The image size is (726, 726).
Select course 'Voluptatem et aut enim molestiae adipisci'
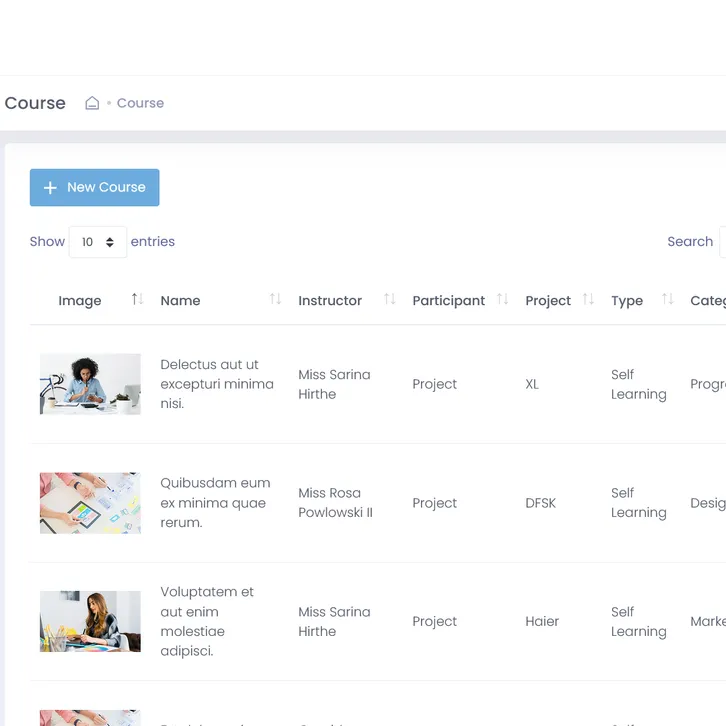(207, 621)
